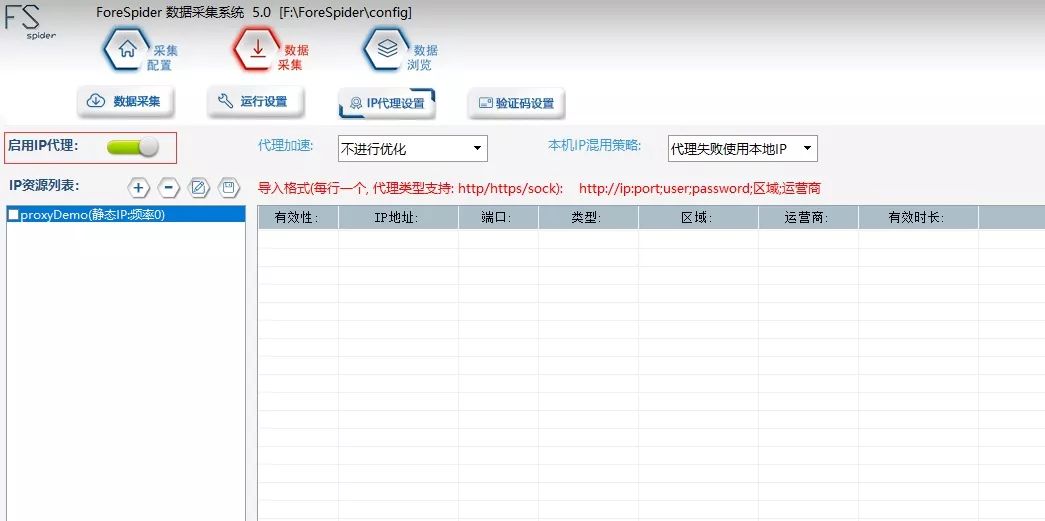Open the 采集配置 home hexagon icon
The width and height of the screenshot is (1045, 521).
tap(127, 50)
